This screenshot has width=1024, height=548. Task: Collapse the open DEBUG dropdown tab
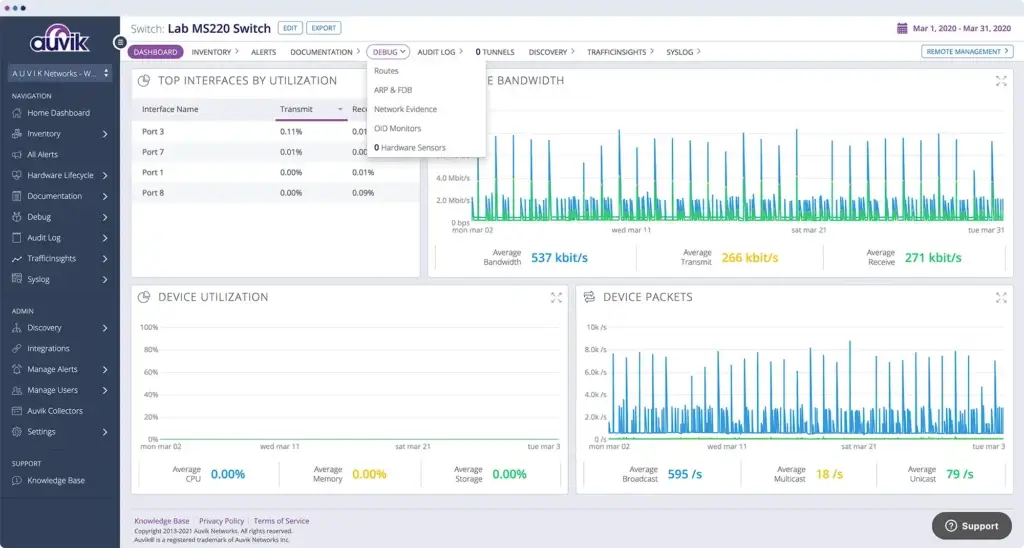tap(389, 52)
